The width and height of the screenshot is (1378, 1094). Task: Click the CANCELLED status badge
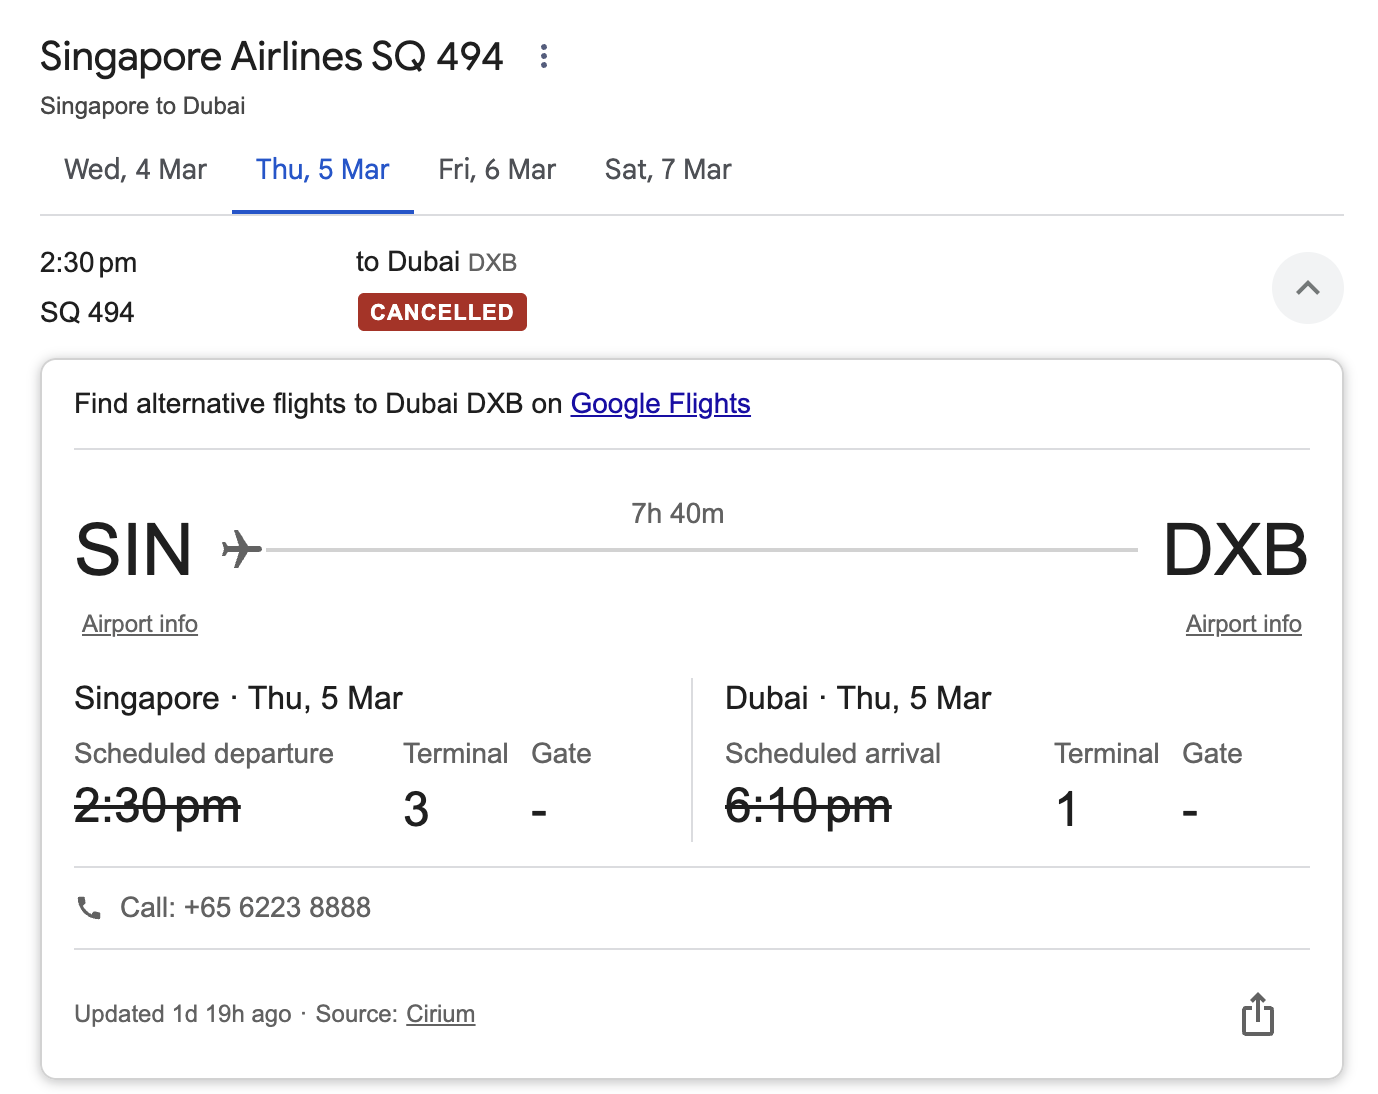[x=442, y=312]
